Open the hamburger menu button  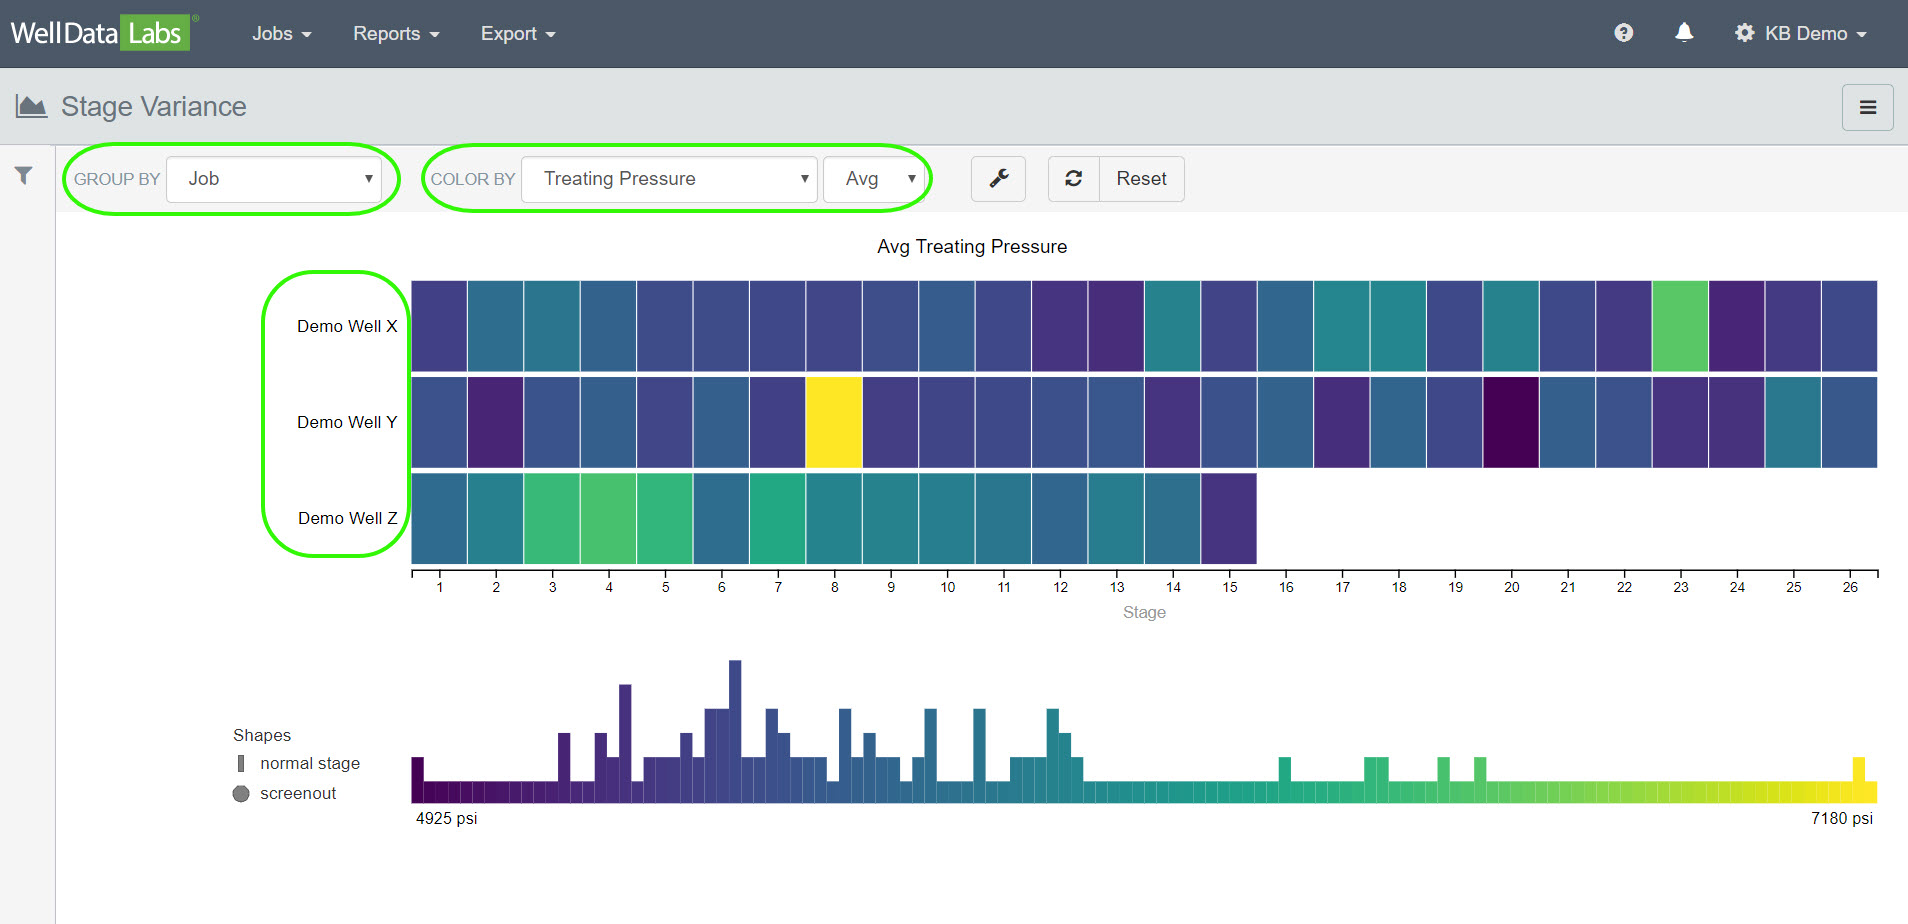point(1867,107)
